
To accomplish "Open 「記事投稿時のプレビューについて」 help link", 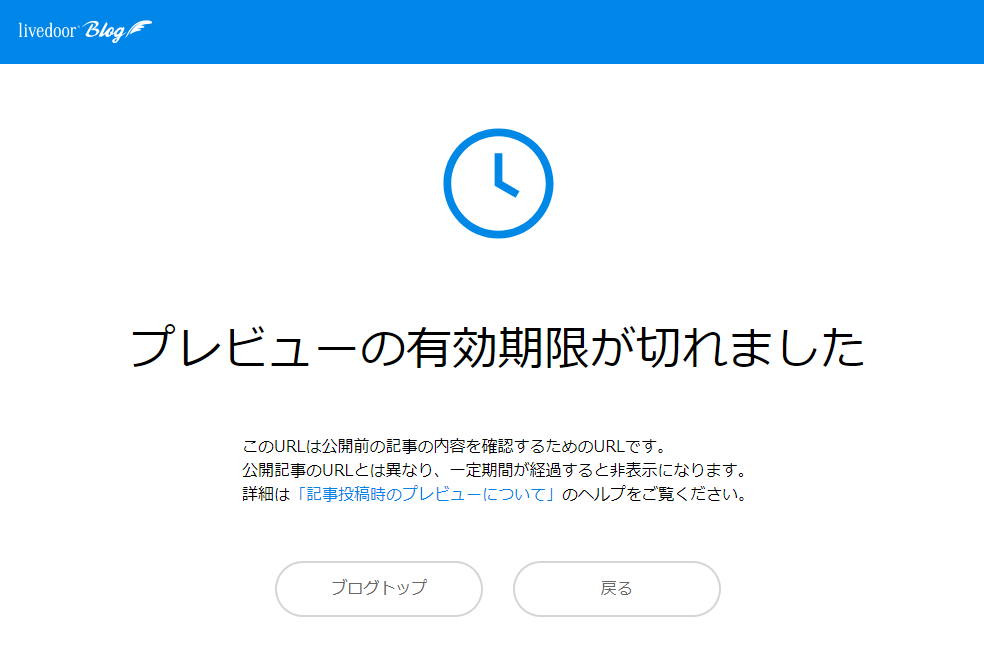I will [x=425, y=494].
